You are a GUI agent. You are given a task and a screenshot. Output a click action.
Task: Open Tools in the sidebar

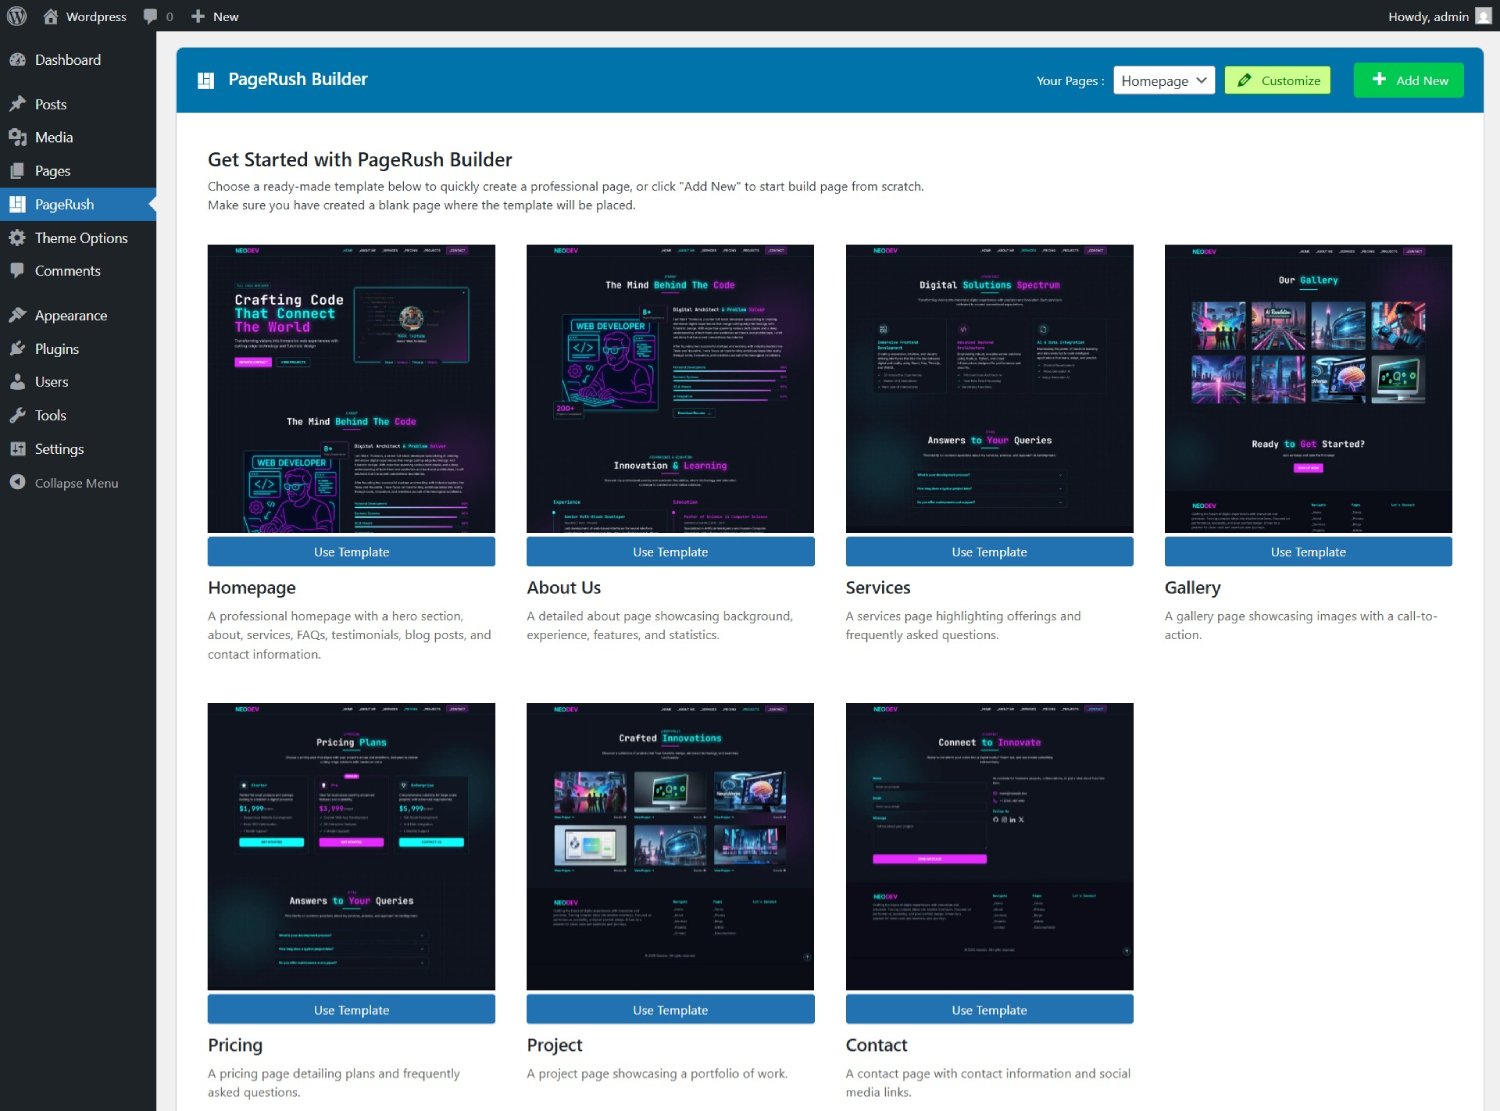point(78,415)
